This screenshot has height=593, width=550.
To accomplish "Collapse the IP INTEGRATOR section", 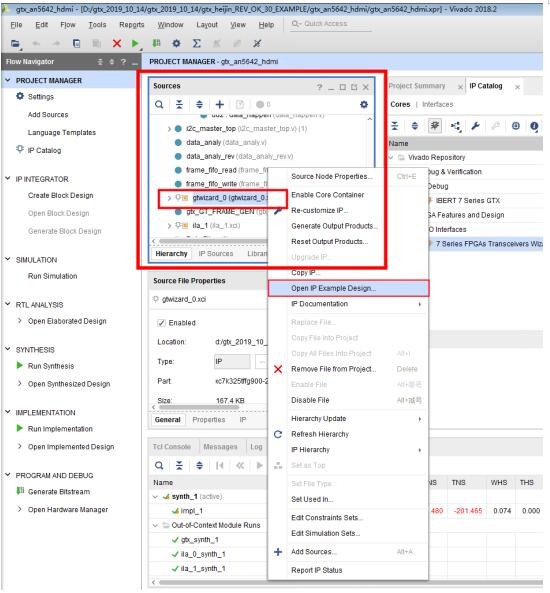I will point(8,179).
